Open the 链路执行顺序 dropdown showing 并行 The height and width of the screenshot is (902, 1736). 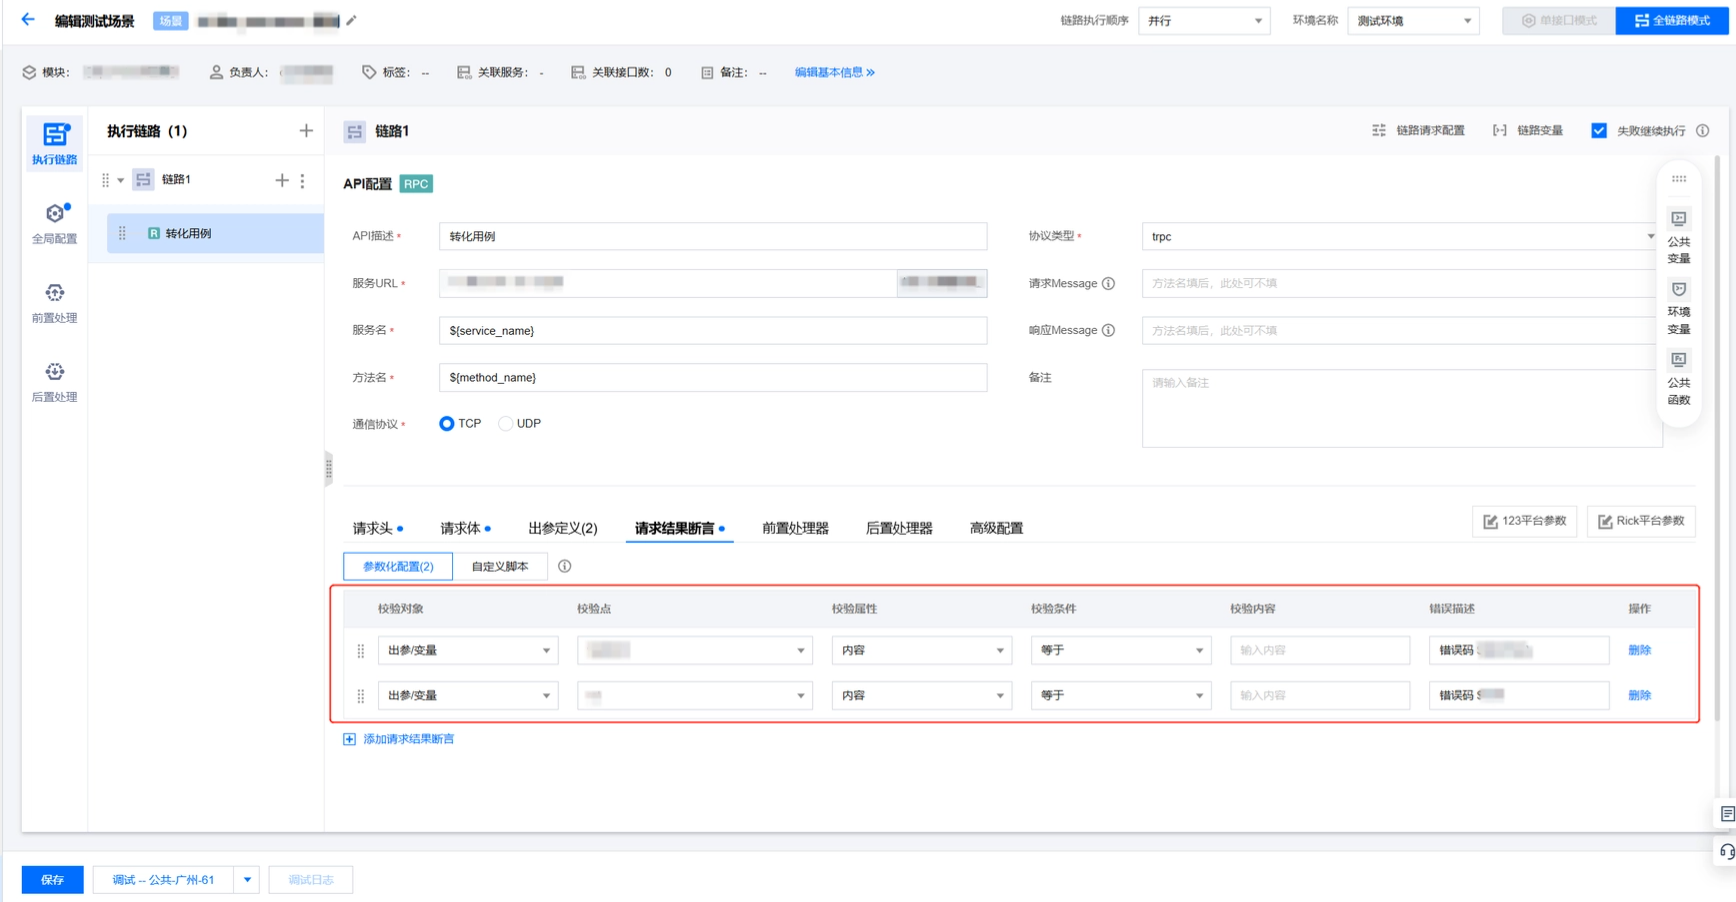coord(1204,20)
